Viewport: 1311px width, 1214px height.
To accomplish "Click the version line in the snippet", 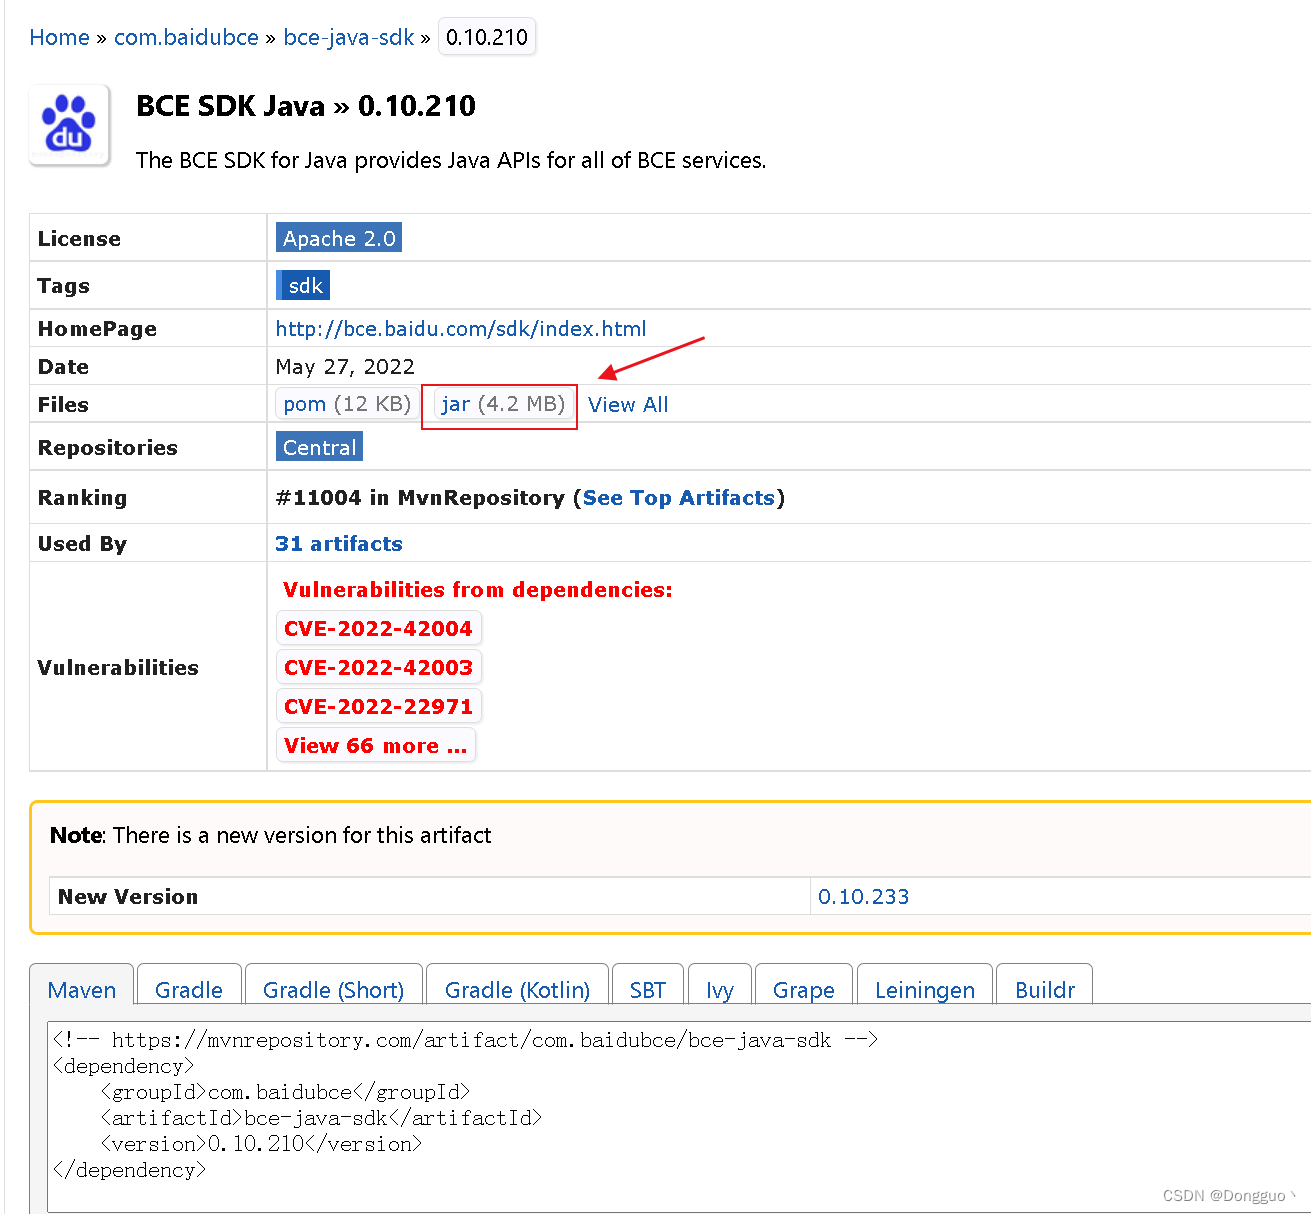I will 261,1144.
